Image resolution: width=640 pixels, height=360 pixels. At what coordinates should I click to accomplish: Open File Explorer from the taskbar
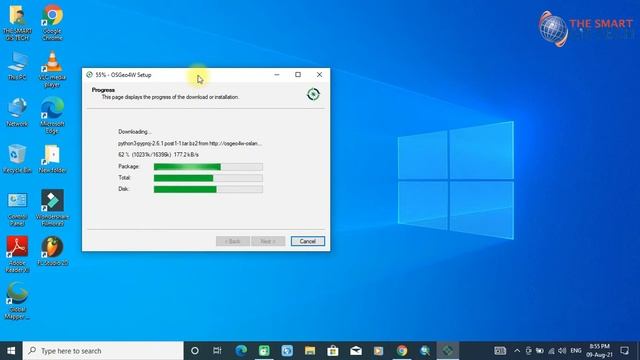(310, 351)
